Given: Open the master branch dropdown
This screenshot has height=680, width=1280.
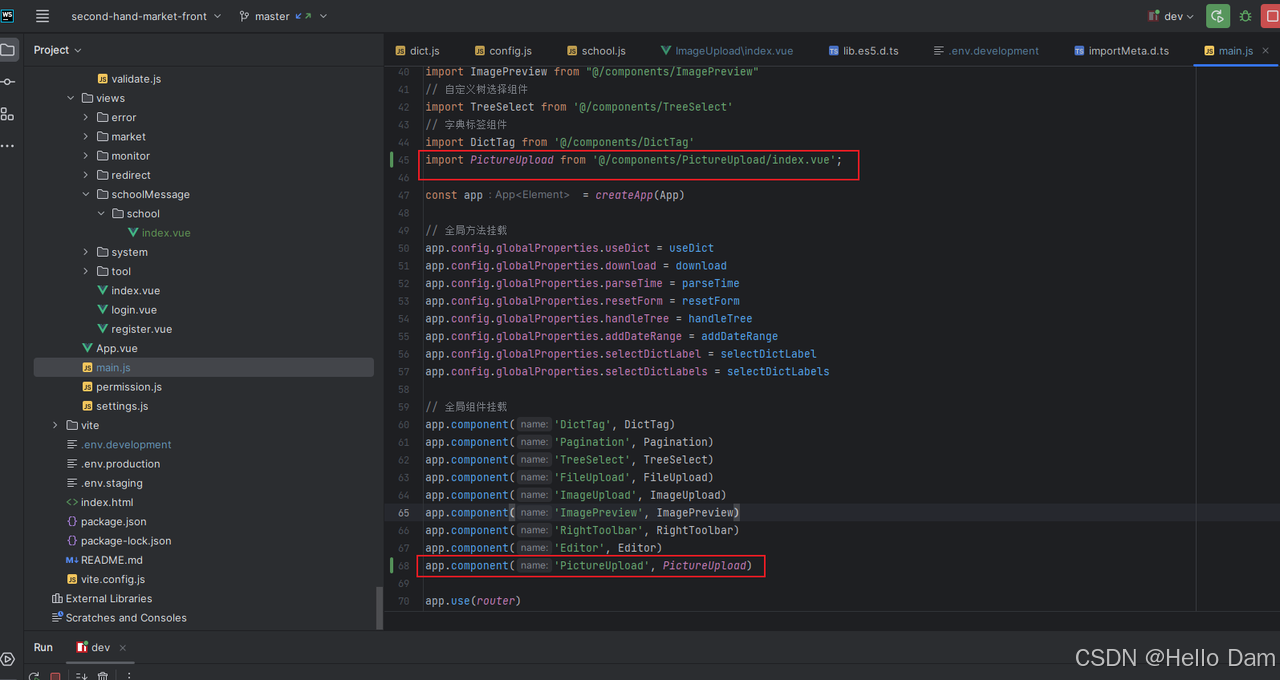Looking at the screenshot, I should (x=284, y=16).
